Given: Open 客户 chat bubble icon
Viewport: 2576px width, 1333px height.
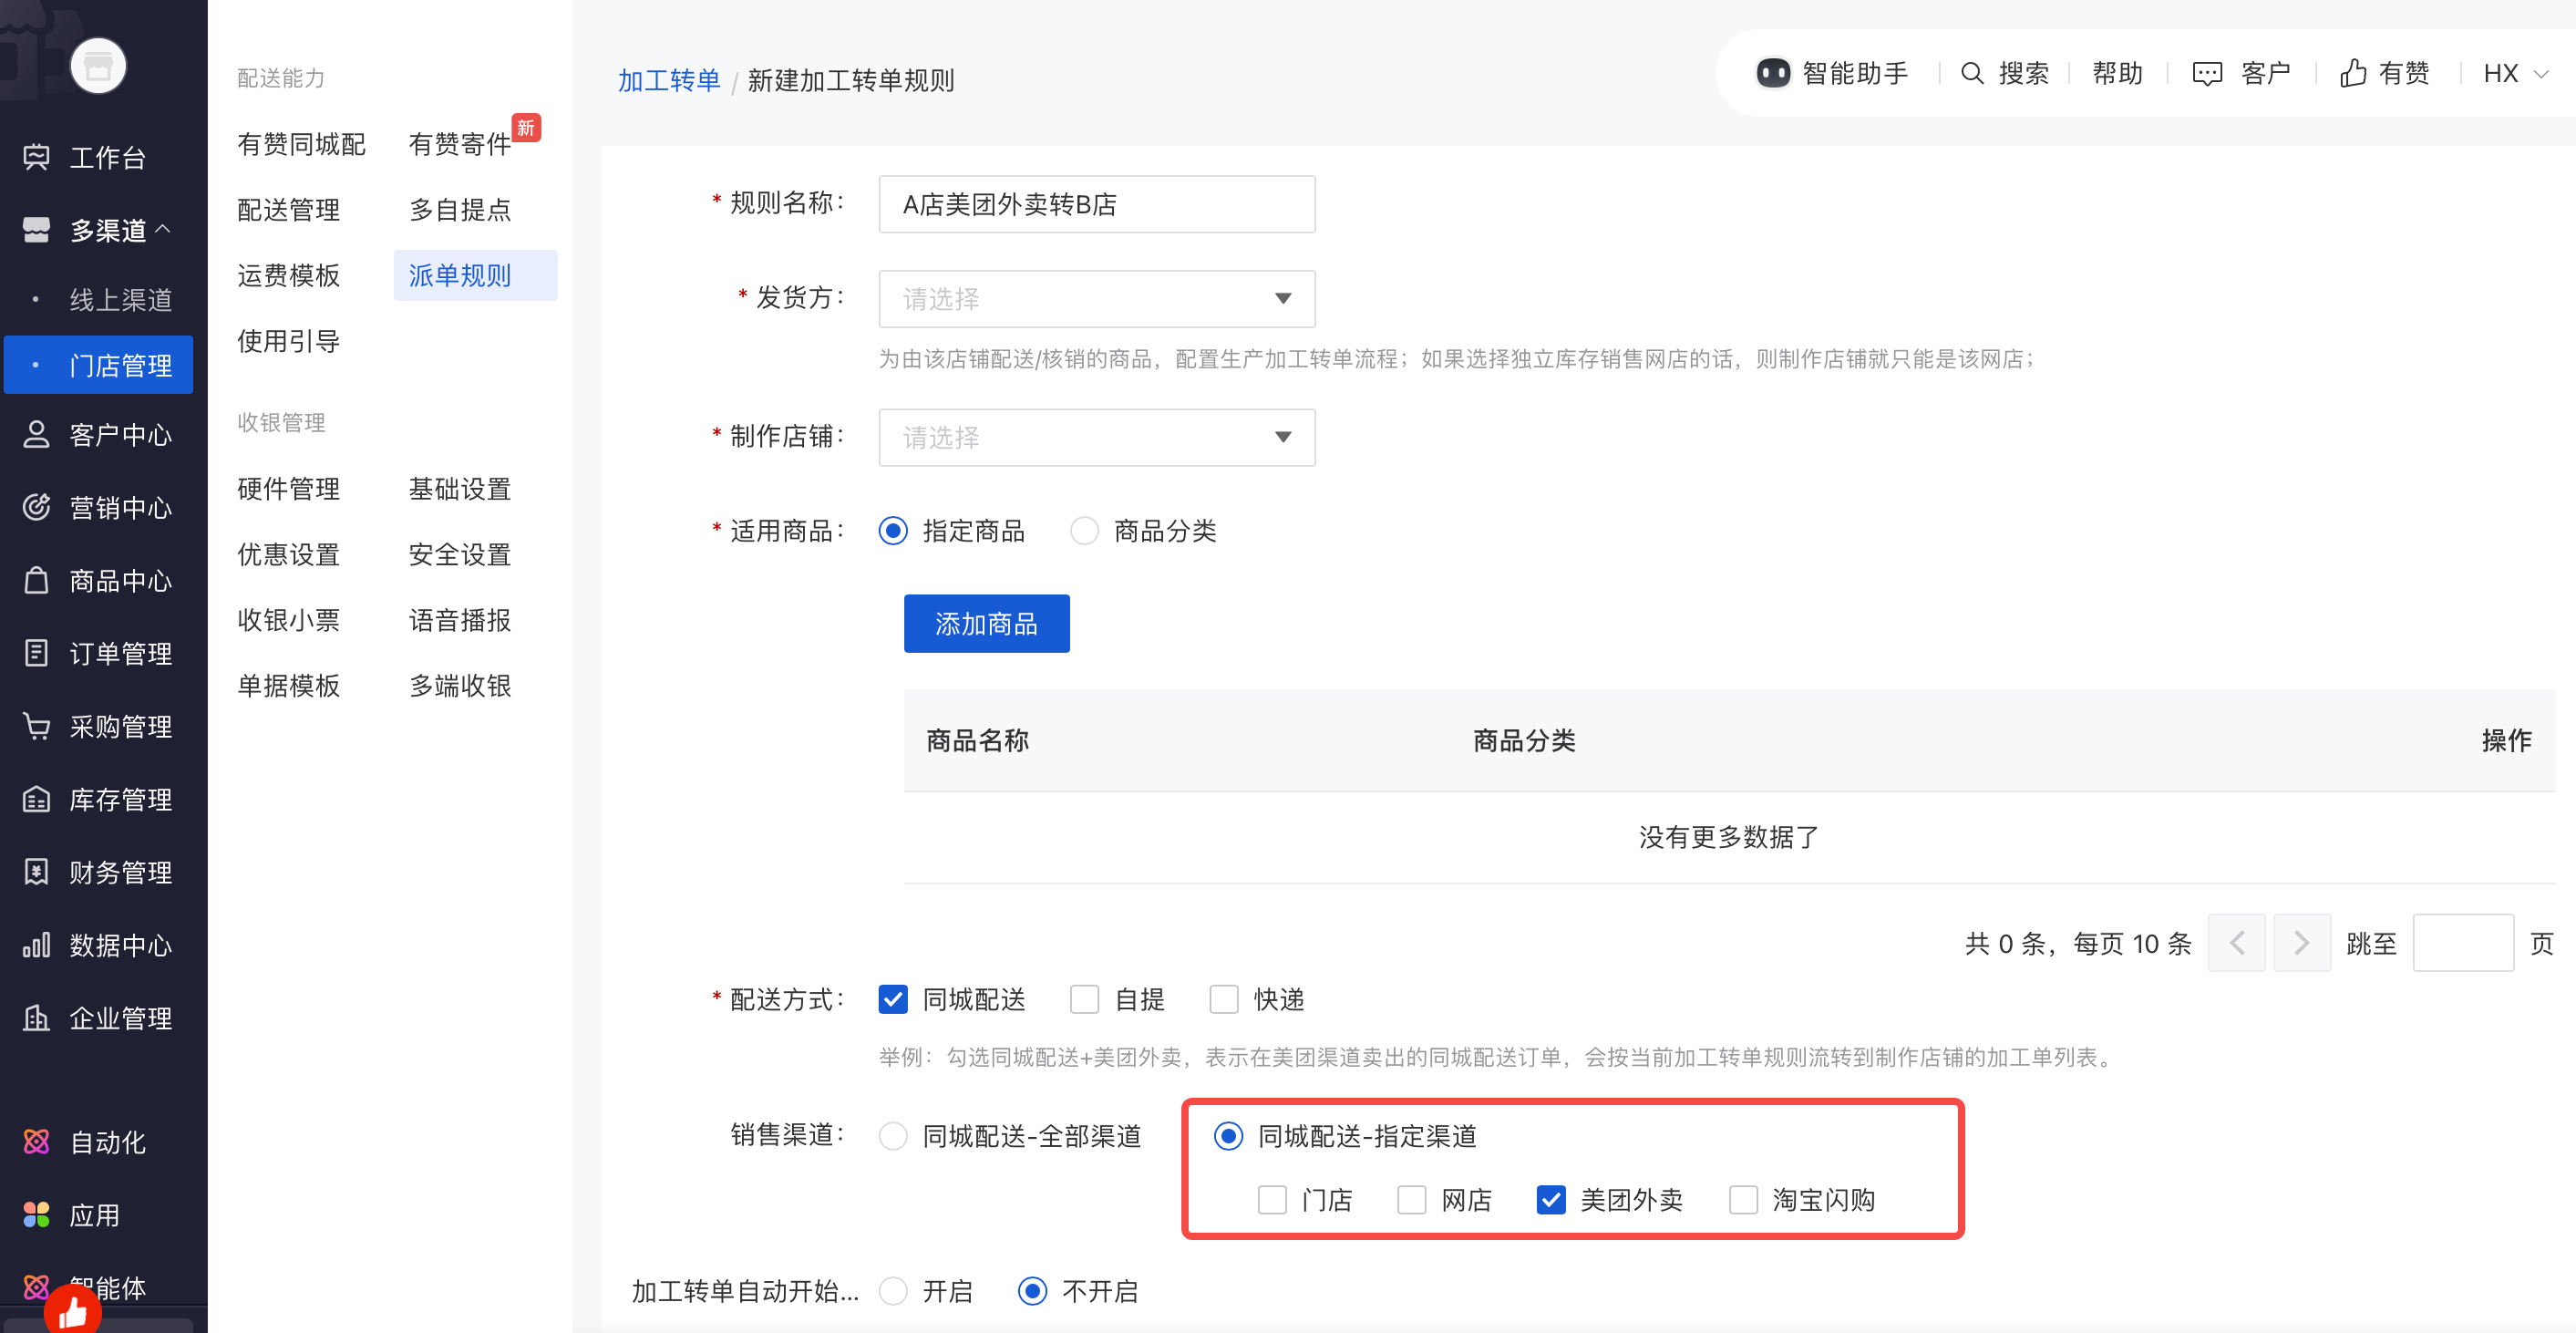Looking at the screenshot, I should tap(2206, 73).
